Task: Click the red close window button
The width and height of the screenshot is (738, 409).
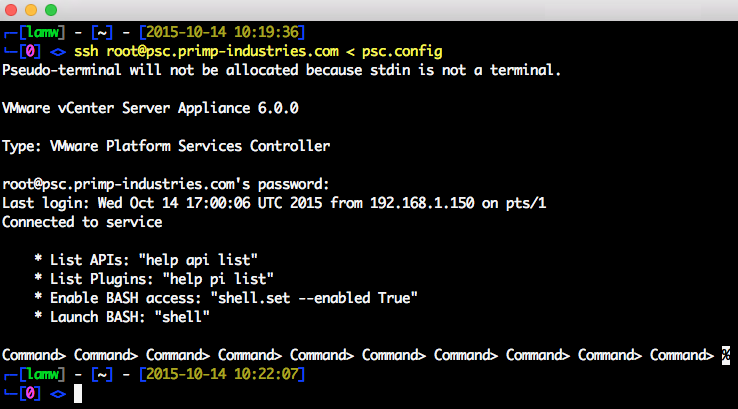Action: [x=11, y=10]
